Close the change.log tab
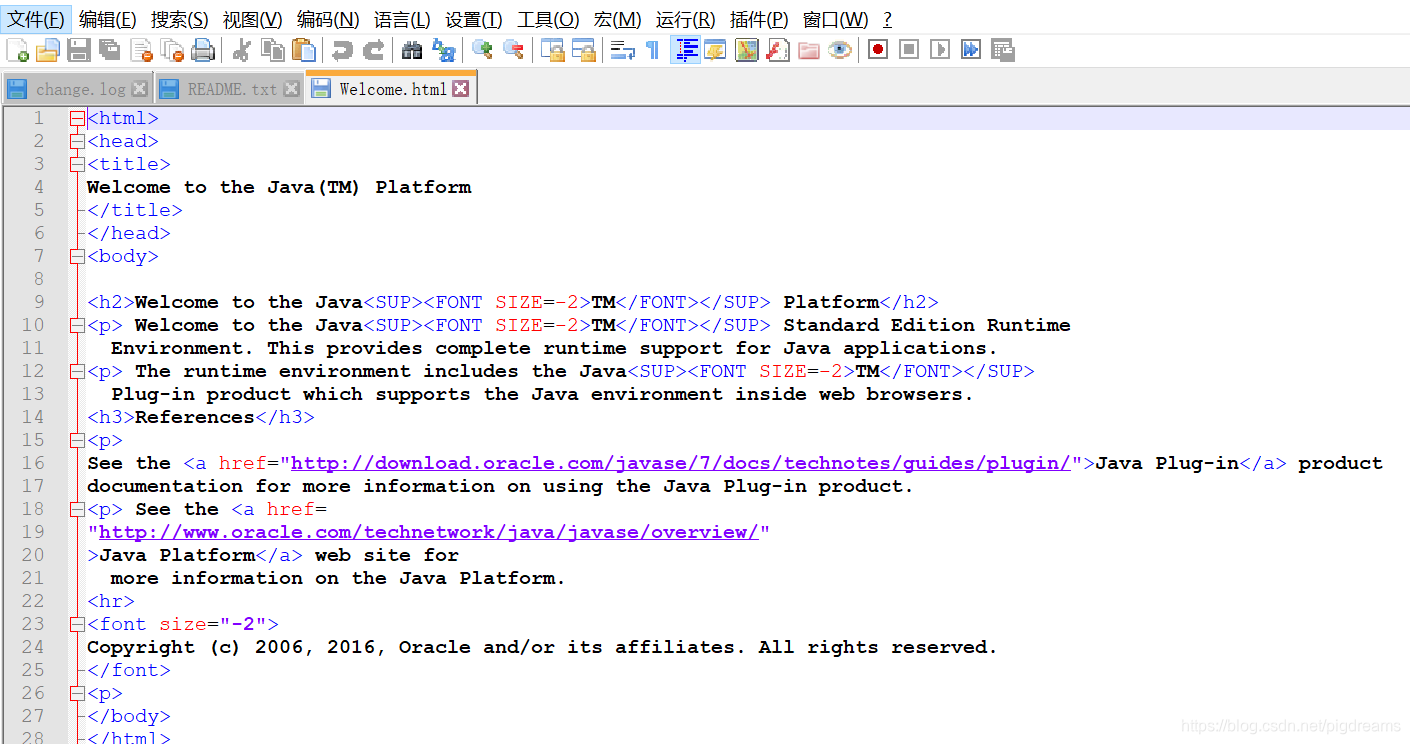The width and height of the screenshot is (1410, 744). click(x=140, y=89)
